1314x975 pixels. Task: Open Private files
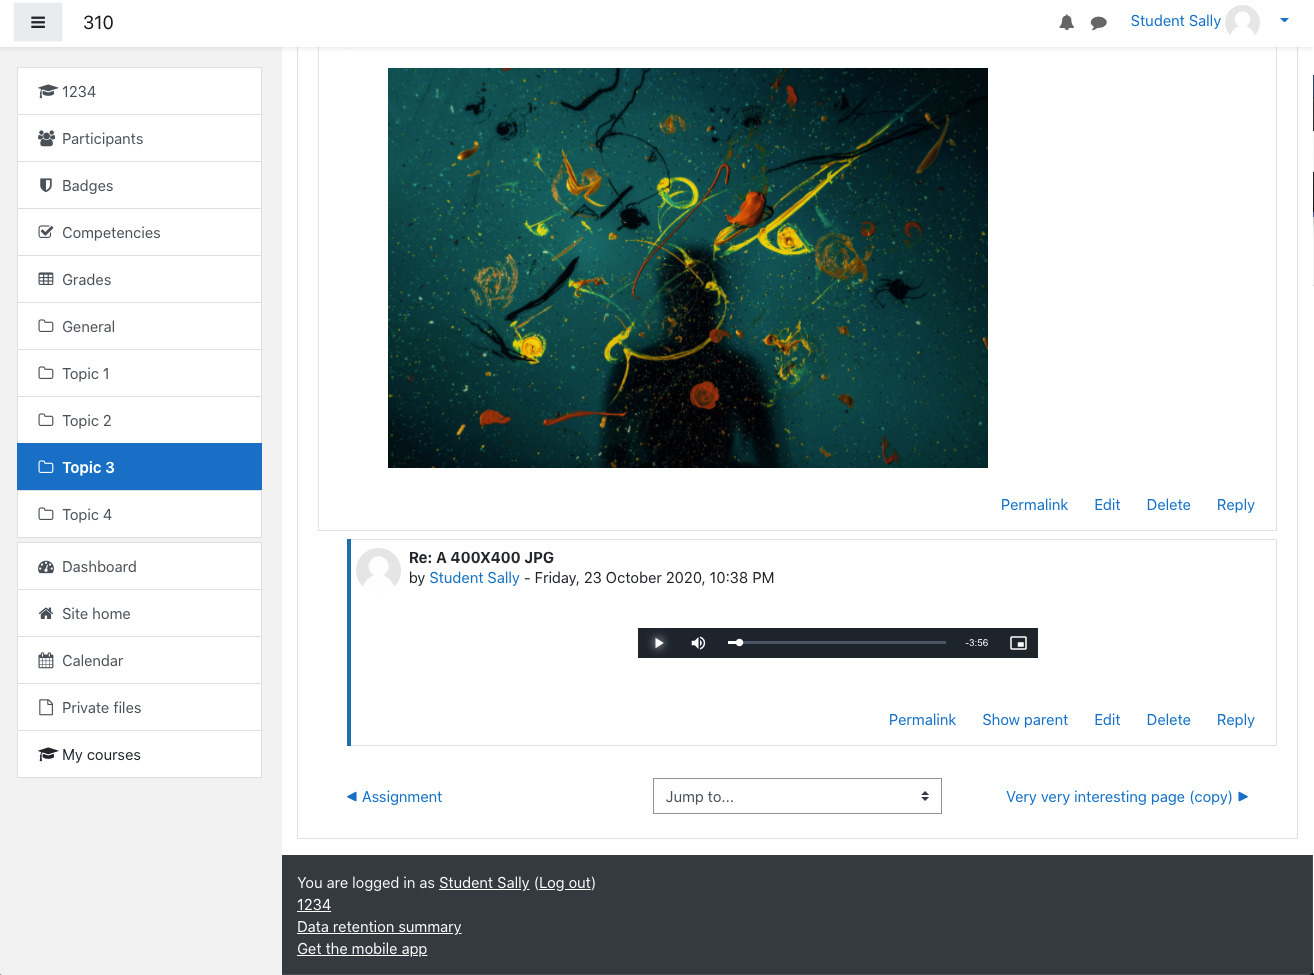(x=140, y=707)
